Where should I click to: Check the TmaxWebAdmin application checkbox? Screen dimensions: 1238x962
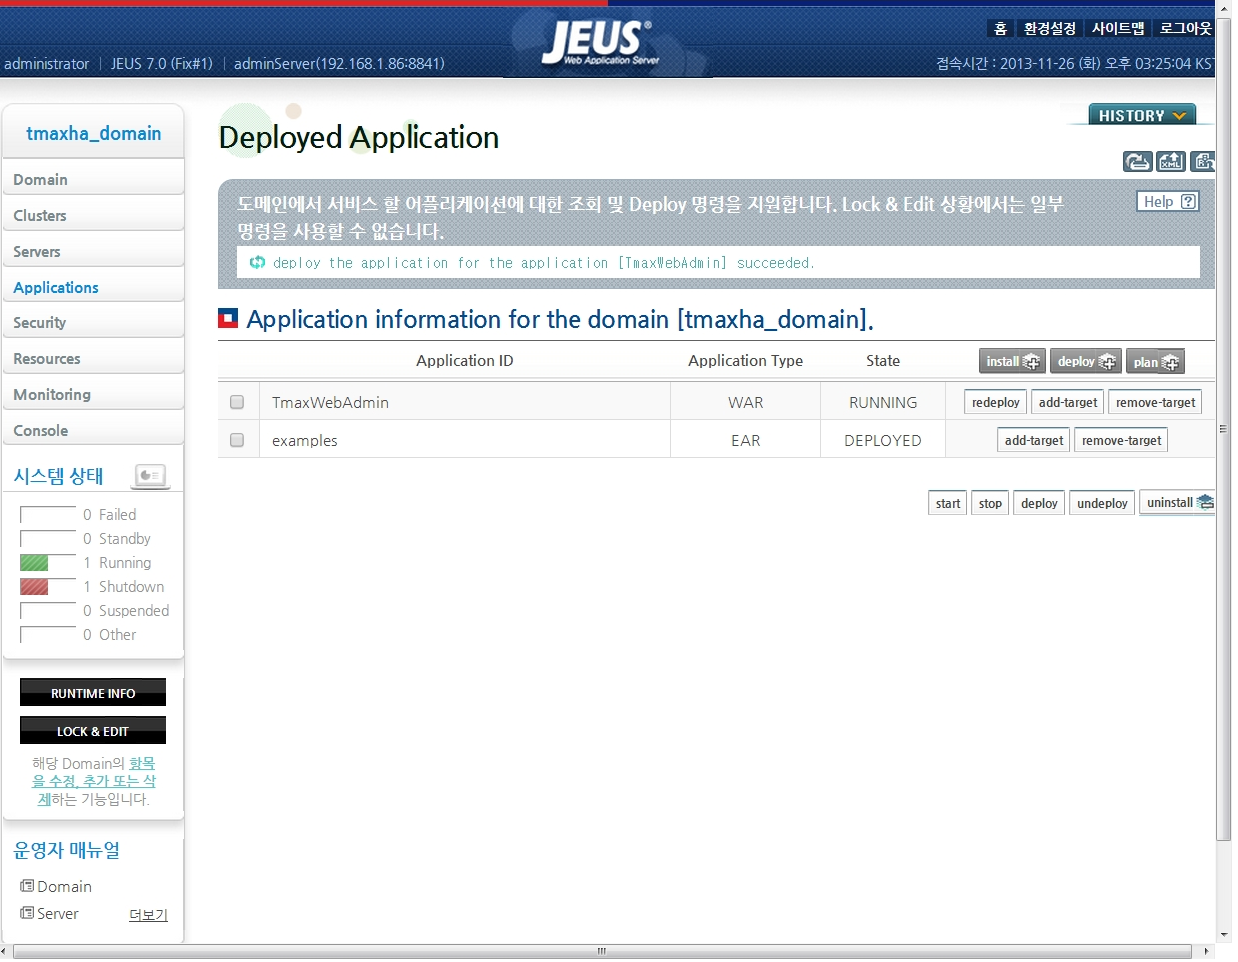click(x=237, y=402)
